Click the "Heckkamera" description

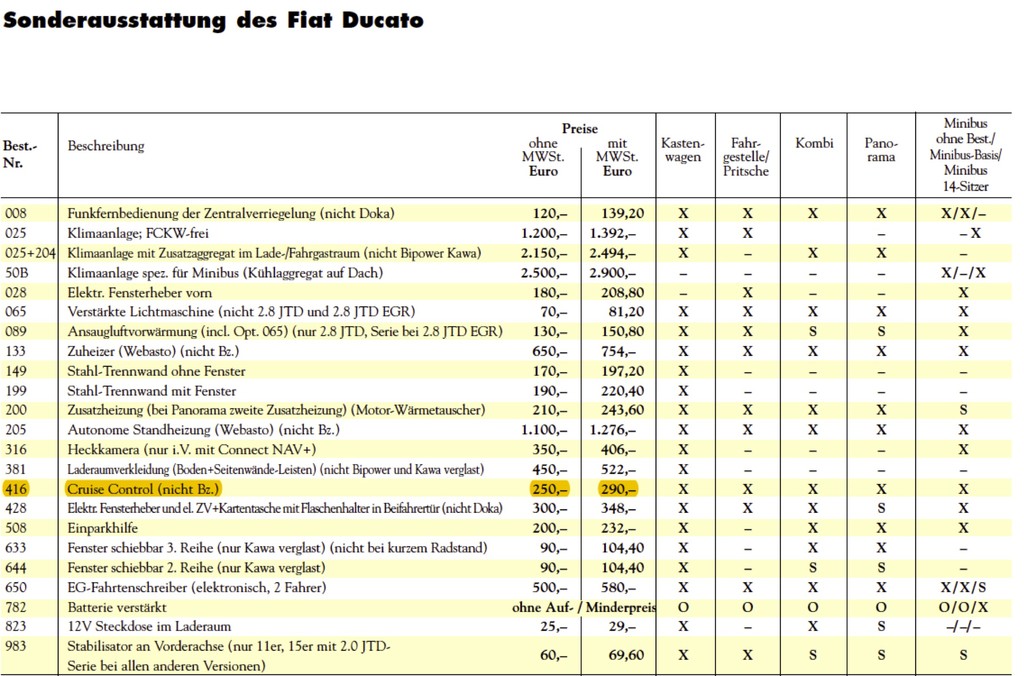(x=191, y=449)
